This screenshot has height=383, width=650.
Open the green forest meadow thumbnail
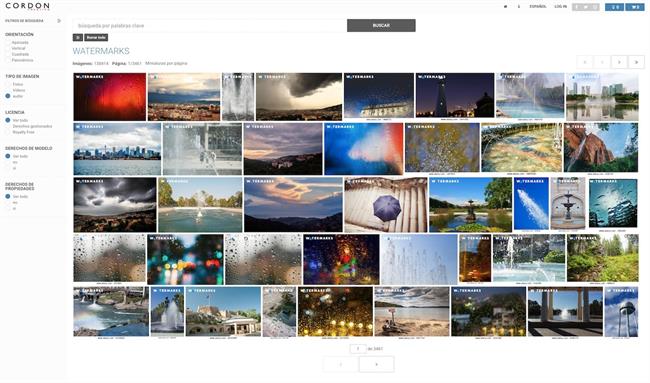point(603,258)
